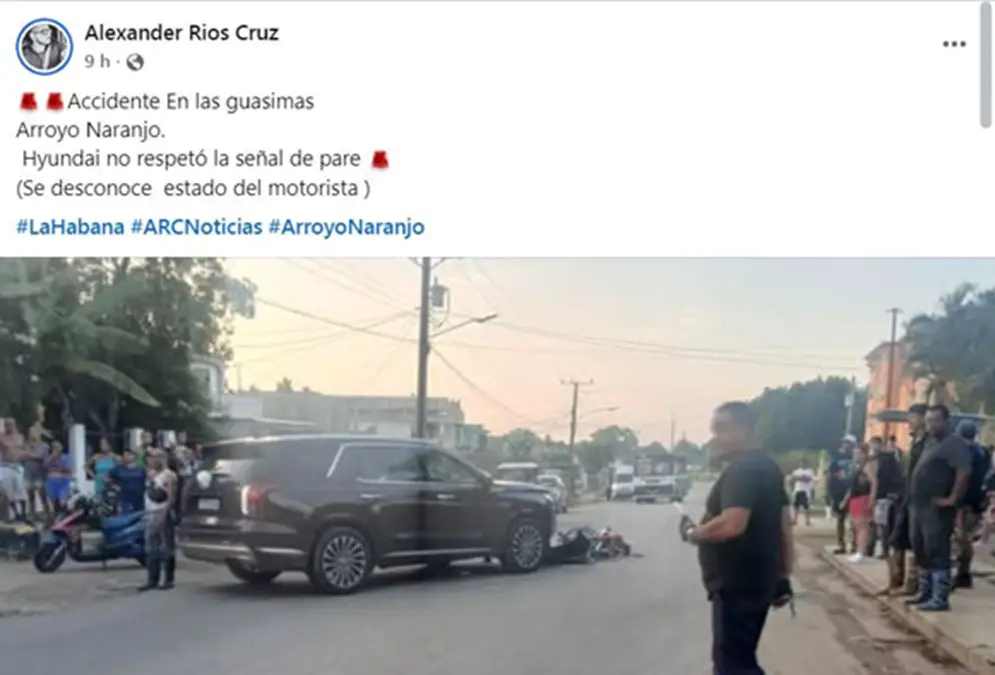Click the Arroyo Naranjo text line
The image size is (995, 675).
coord(91,130)
